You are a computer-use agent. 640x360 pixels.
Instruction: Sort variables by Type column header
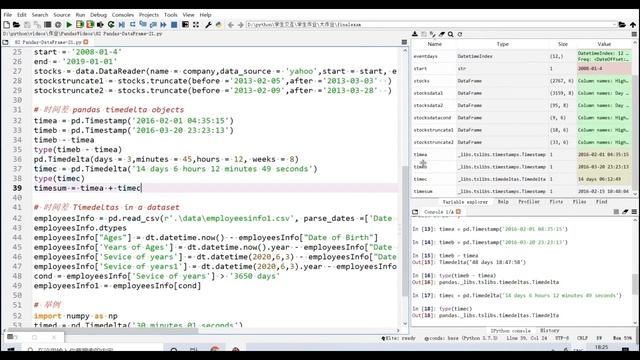[x=502, y=44]
